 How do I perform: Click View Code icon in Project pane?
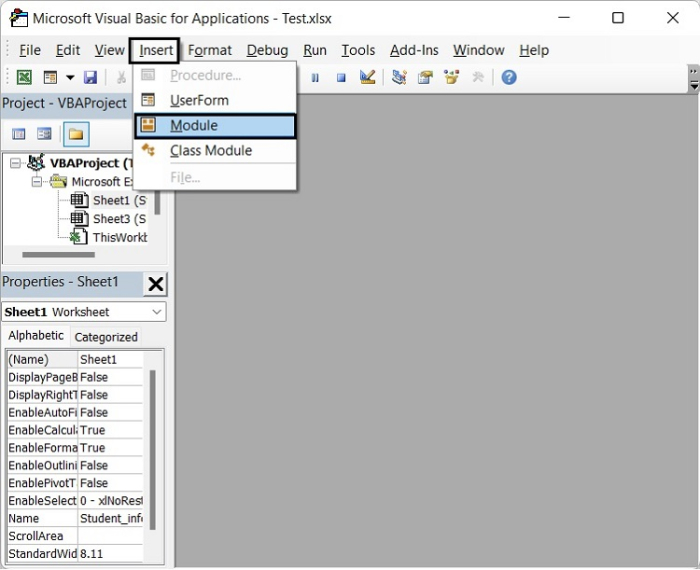point(18,134)
